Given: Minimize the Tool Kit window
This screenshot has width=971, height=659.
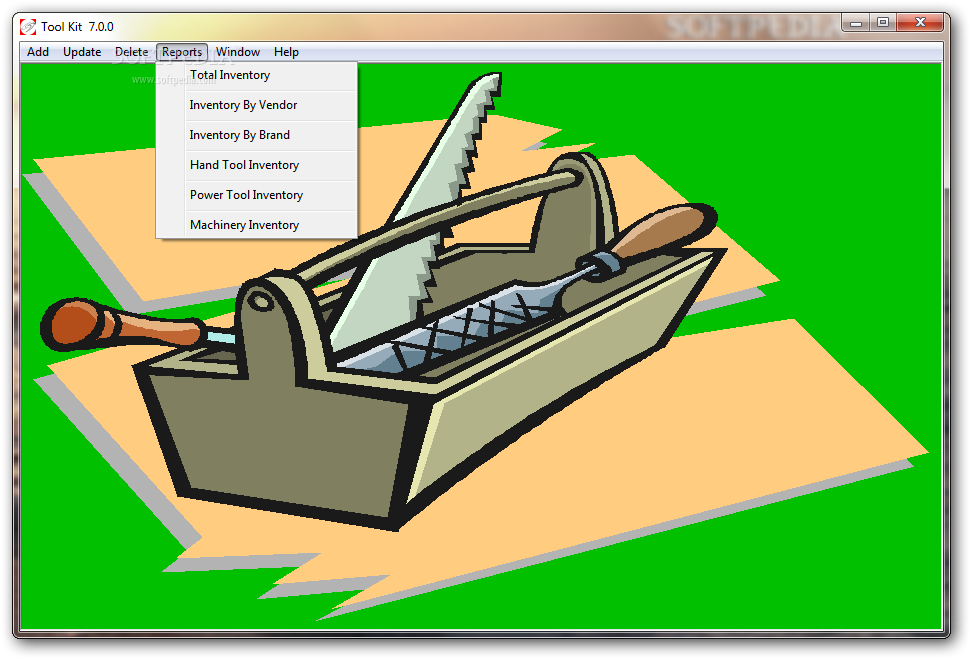Looking at the screenshot, I should click(856, 23).
